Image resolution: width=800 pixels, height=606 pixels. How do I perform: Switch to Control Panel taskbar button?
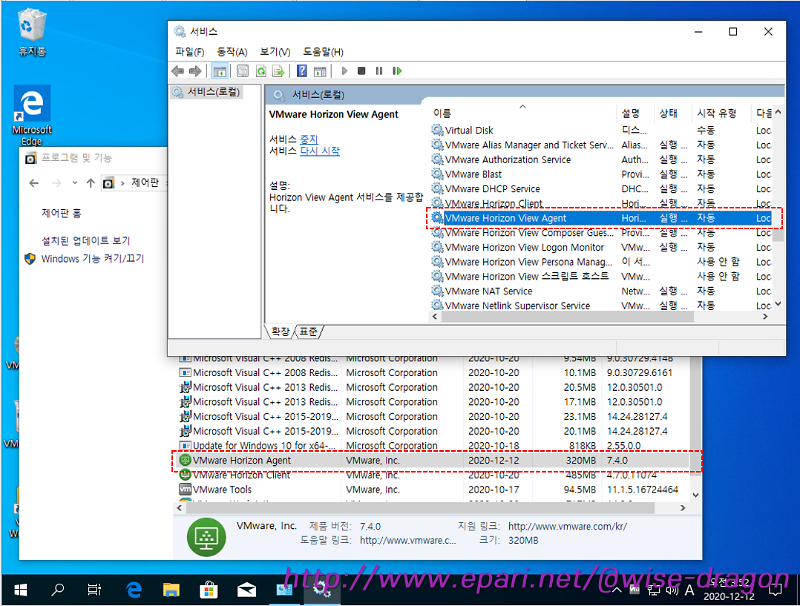click(284, 590)
